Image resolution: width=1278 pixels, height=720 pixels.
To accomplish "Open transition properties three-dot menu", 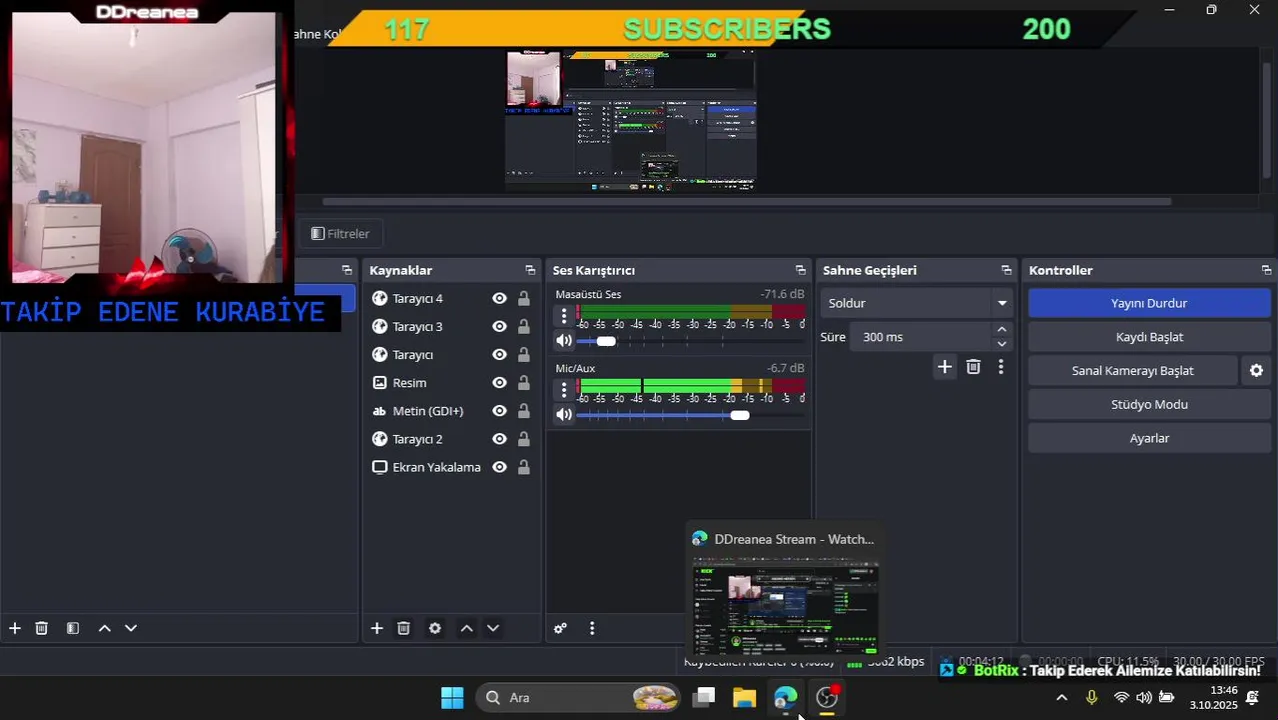I will point(1001,367).
